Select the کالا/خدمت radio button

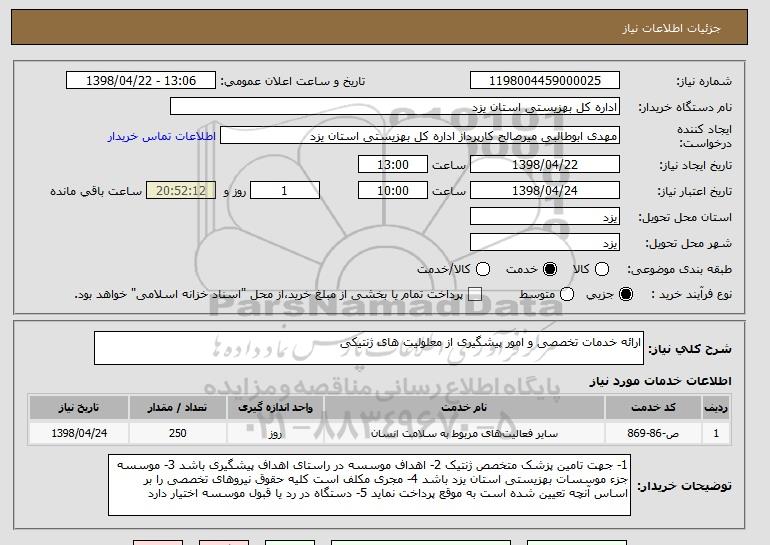click(x=483, y=269)
